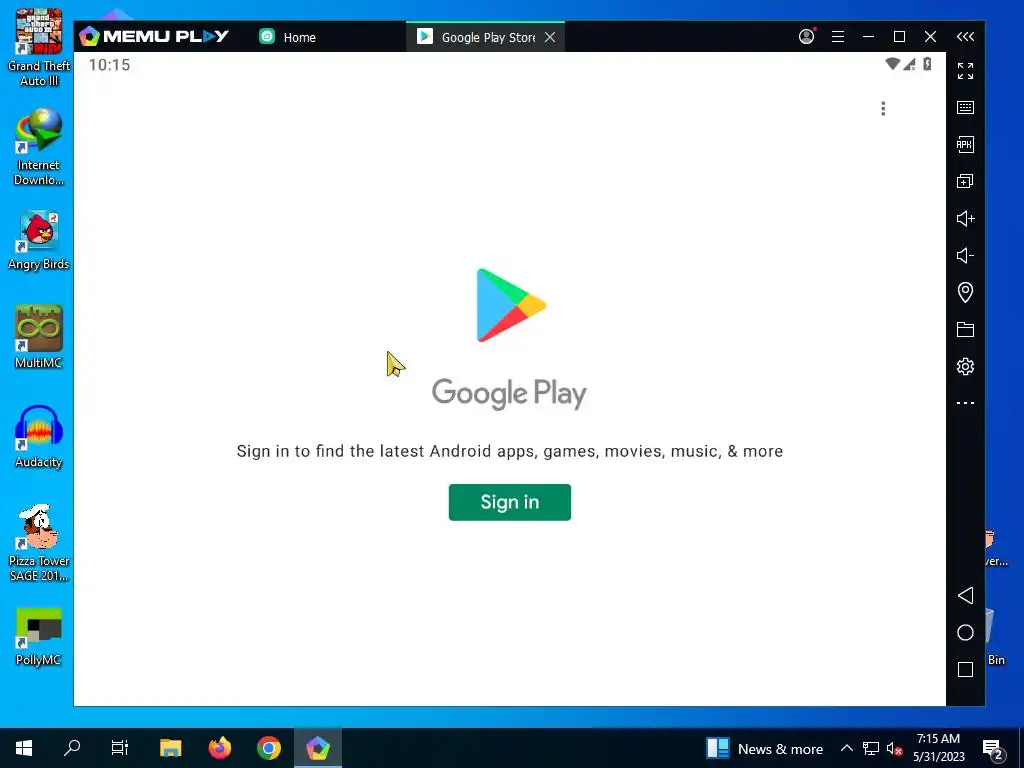Launch Chrome from the taskbar

click(x=268, y=748)
